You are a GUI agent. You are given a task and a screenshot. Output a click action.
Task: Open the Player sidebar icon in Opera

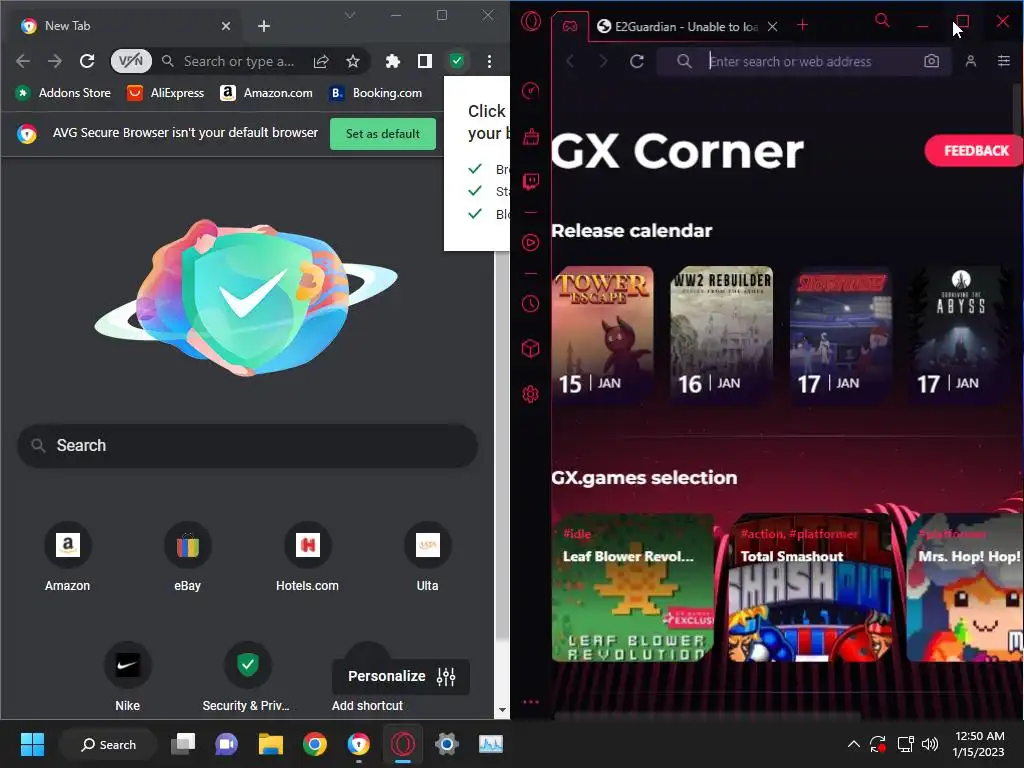tap(531, 243)
